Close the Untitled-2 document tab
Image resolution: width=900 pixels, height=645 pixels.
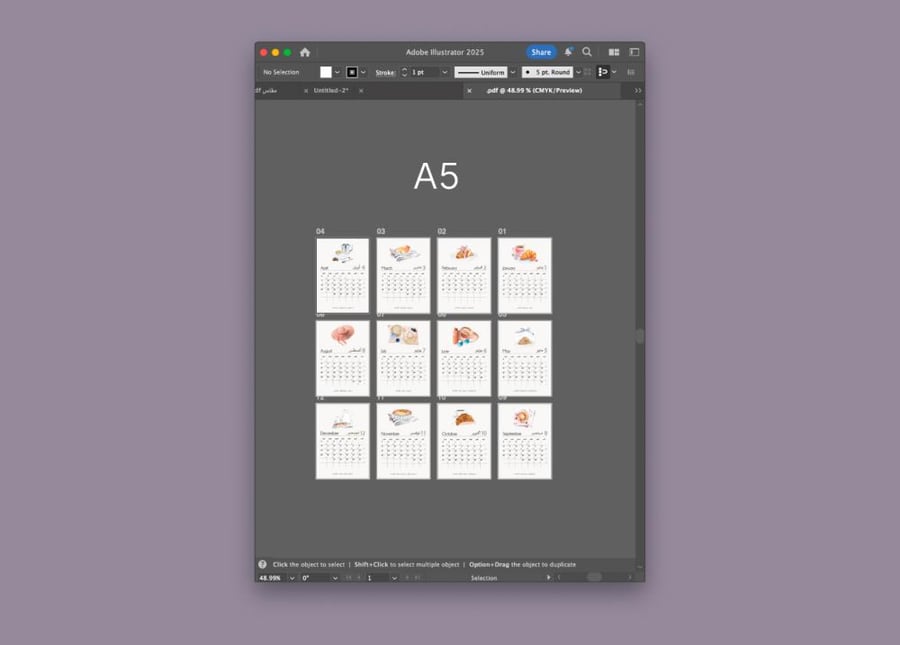(360, 91)
